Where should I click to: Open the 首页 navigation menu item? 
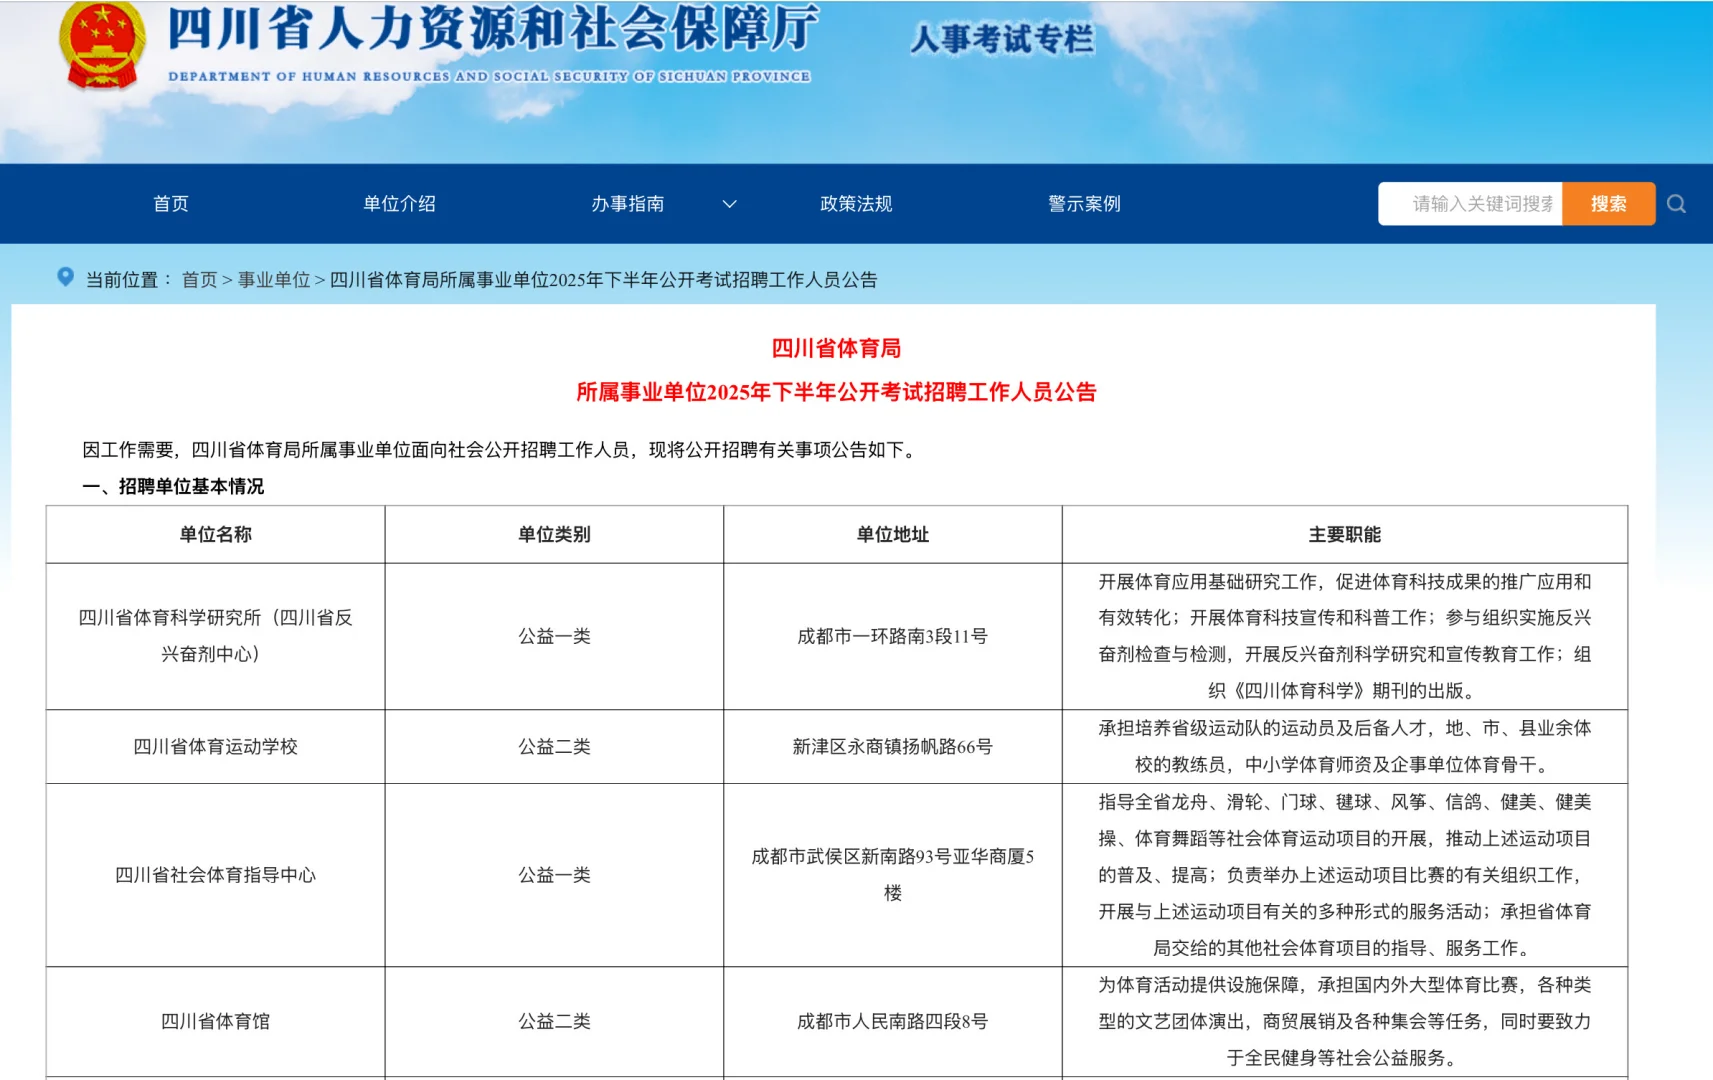(x=171, y=204)
